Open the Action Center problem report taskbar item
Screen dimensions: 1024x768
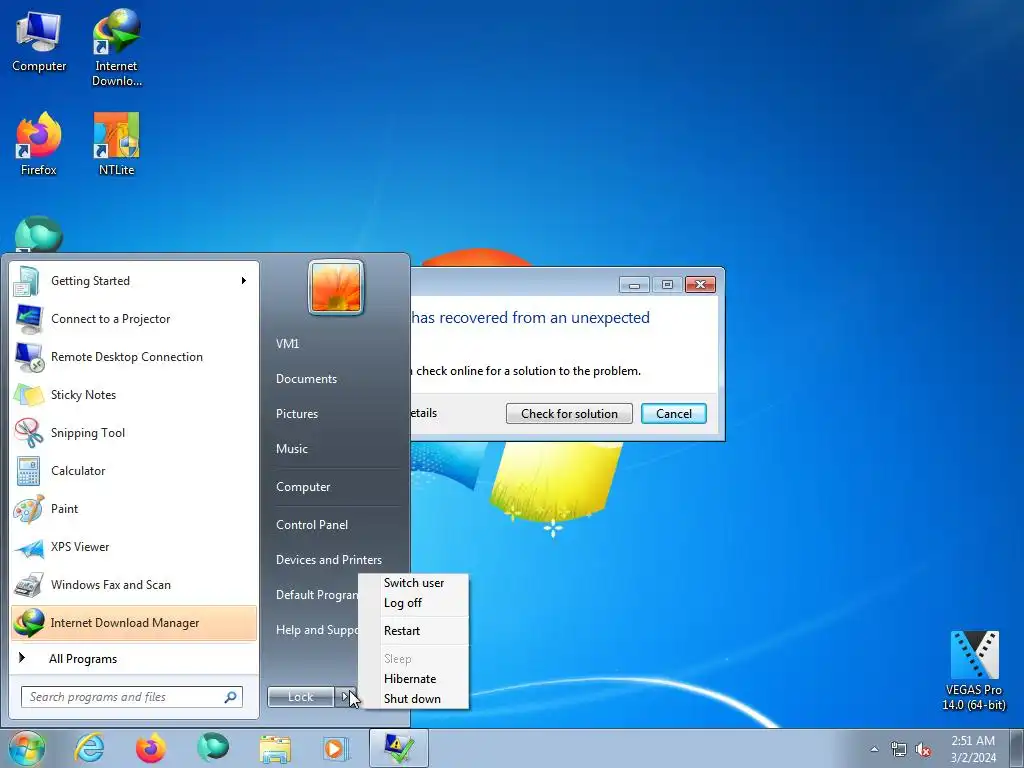398,748
